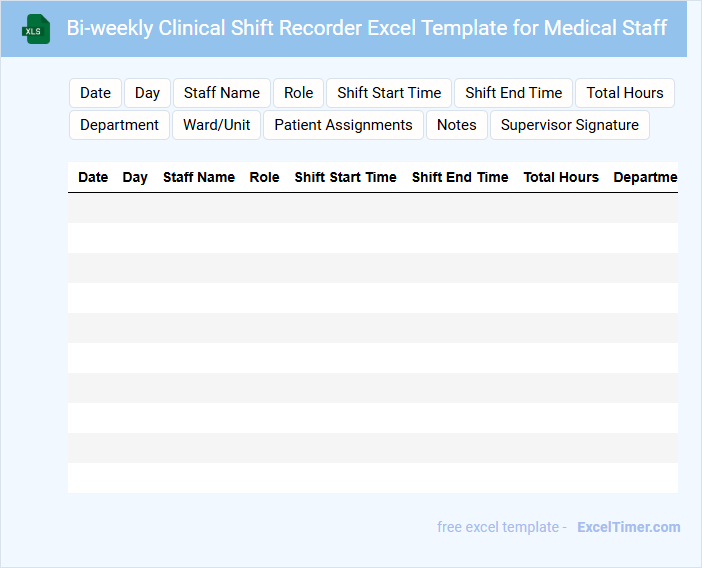Select the Supervisor Signature tag
The width and height of the screenshot is (702, 568).
pos(570,125)
